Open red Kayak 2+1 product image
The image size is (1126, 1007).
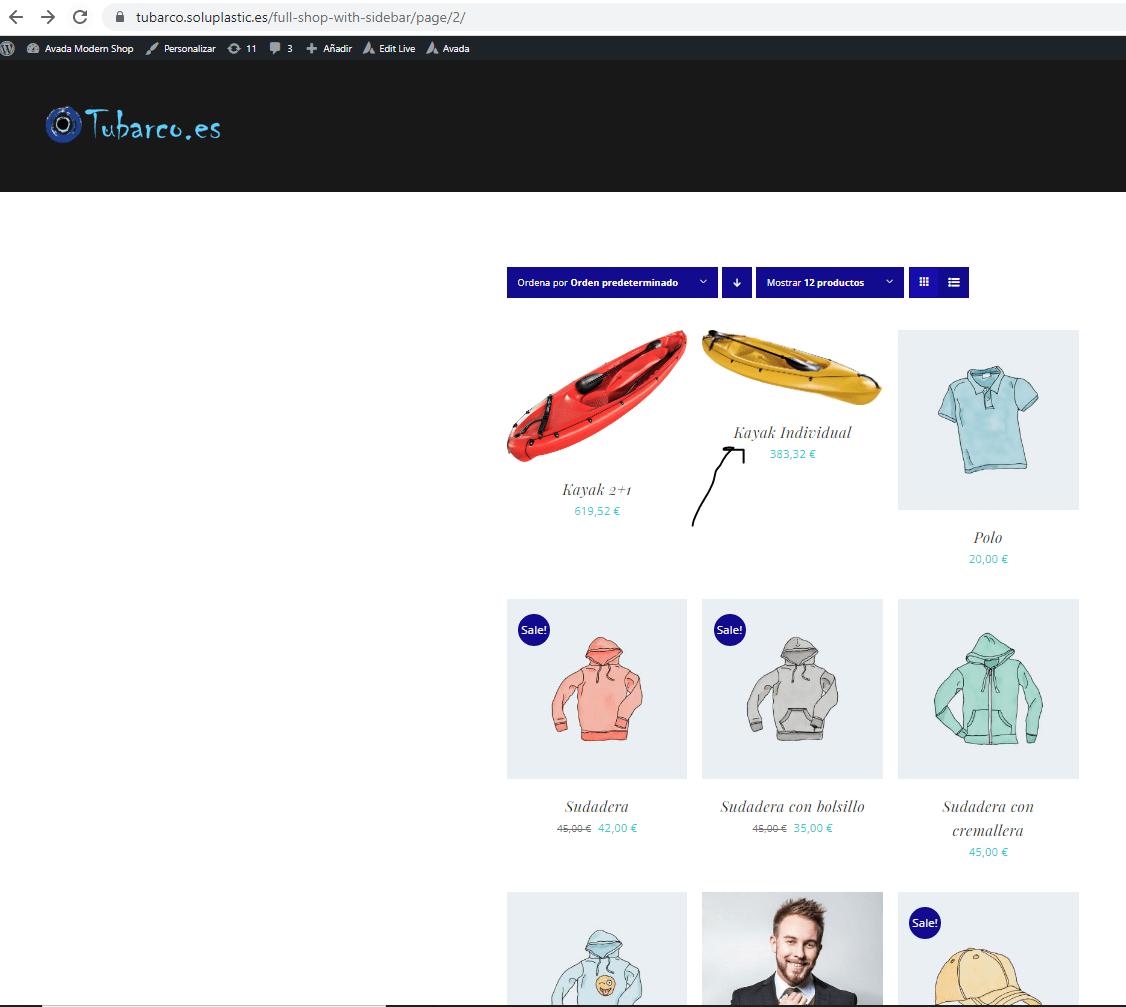(597, 396)
